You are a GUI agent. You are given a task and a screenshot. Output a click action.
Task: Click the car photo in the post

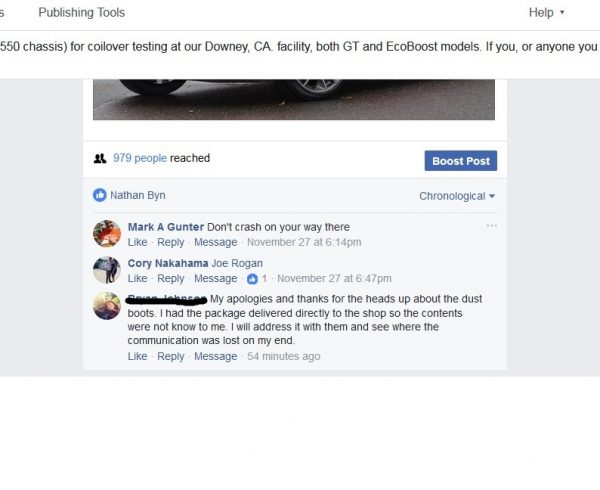point(294,99)
